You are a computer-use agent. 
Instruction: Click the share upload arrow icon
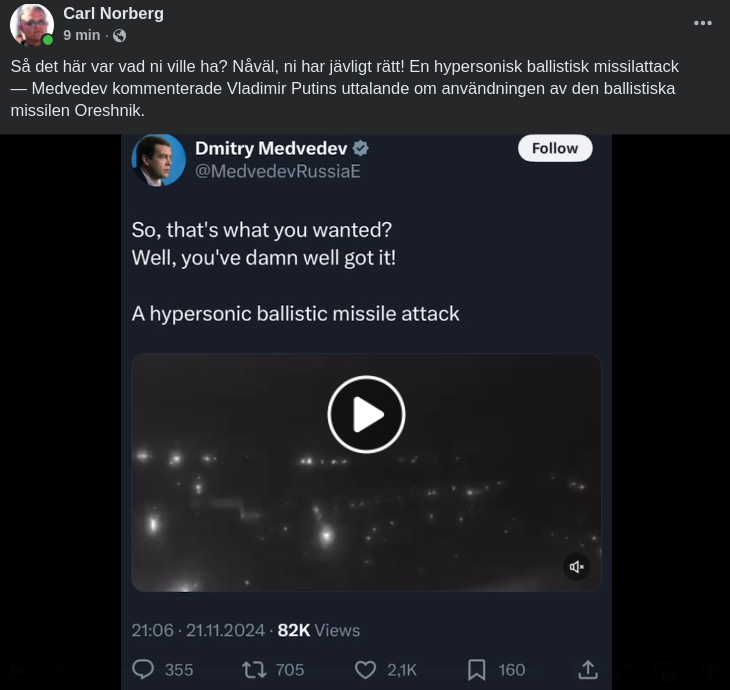[588, 669]
